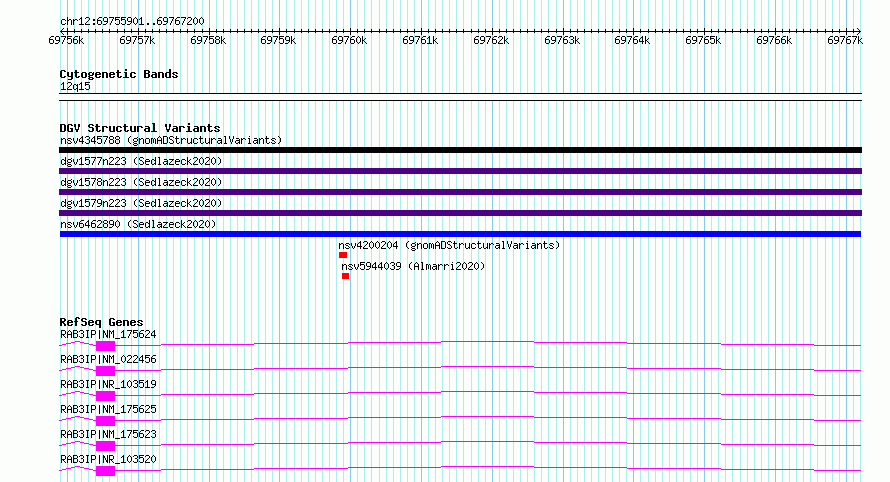This screenshot has width=890, height=482.
Task: Click the 69767k ruler position
Action: (845, 40)
